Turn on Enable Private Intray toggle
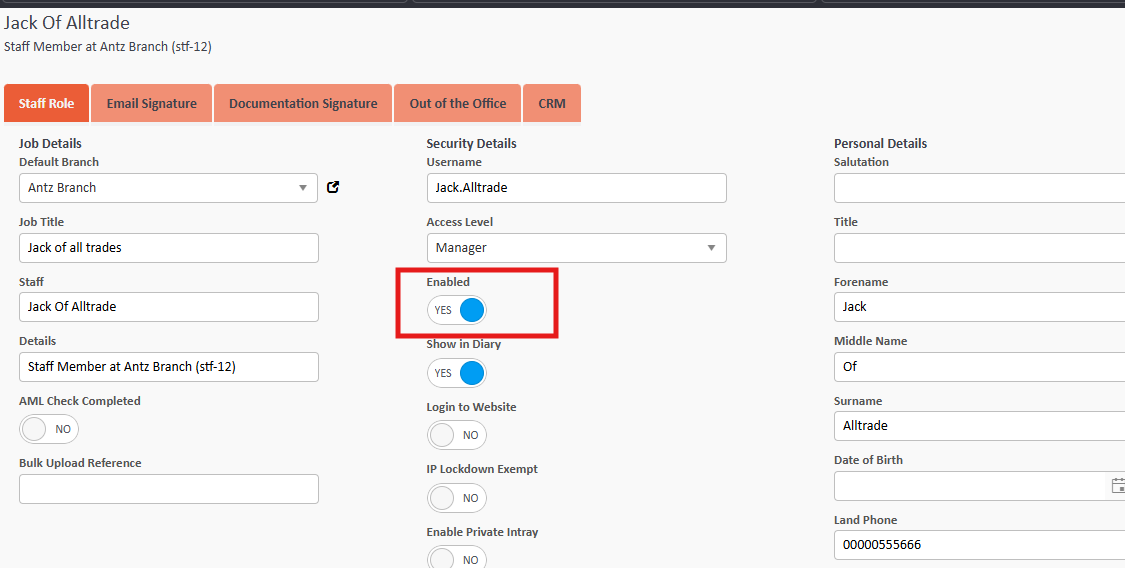Screen dimensions: 1125x568 457,558
